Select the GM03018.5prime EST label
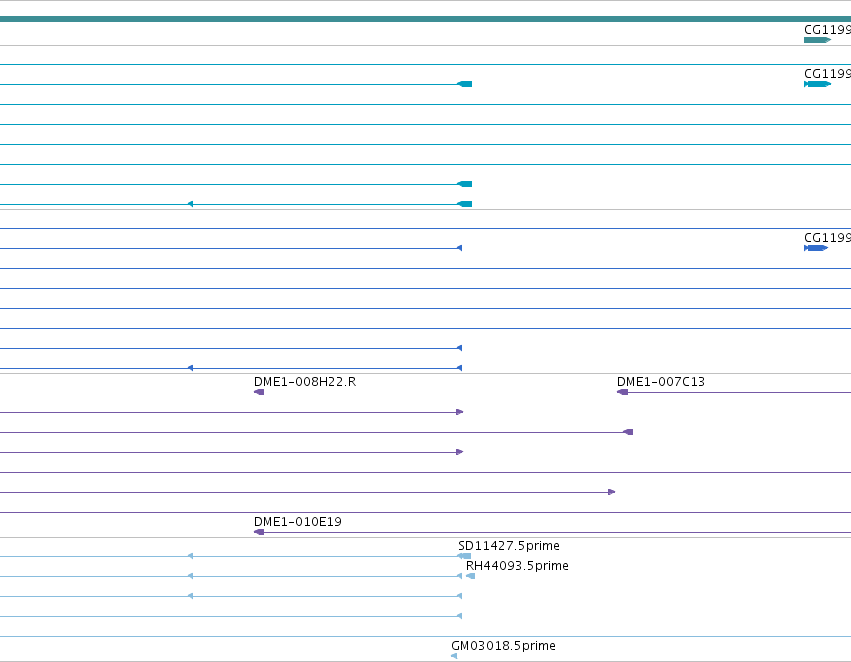Viewport: 851px width, 662px height. (x=503, y=646)
